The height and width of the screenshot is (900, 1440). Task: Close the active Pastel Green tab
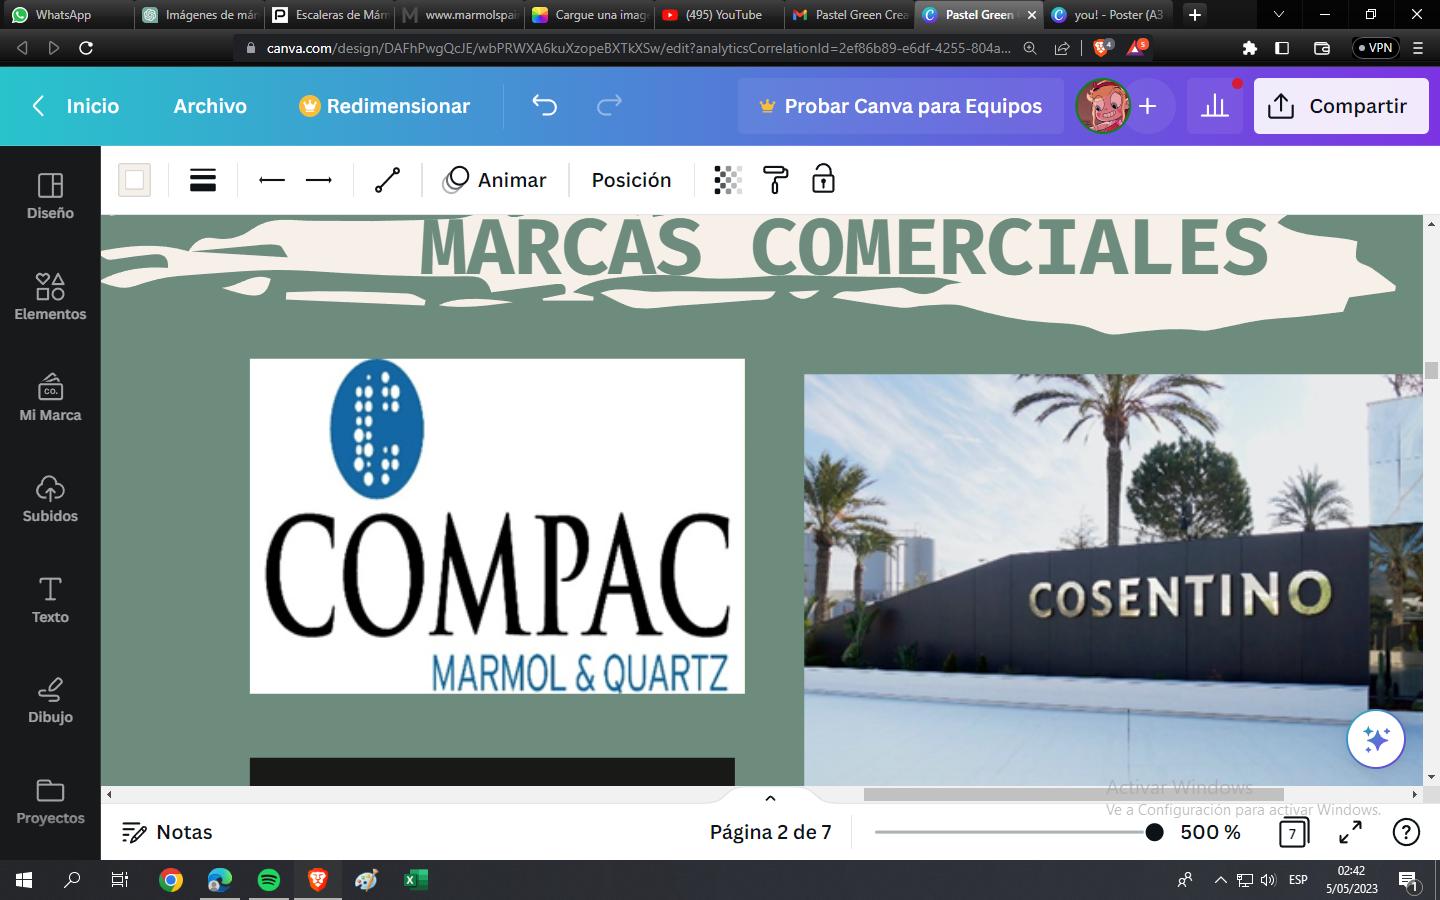1032,15
